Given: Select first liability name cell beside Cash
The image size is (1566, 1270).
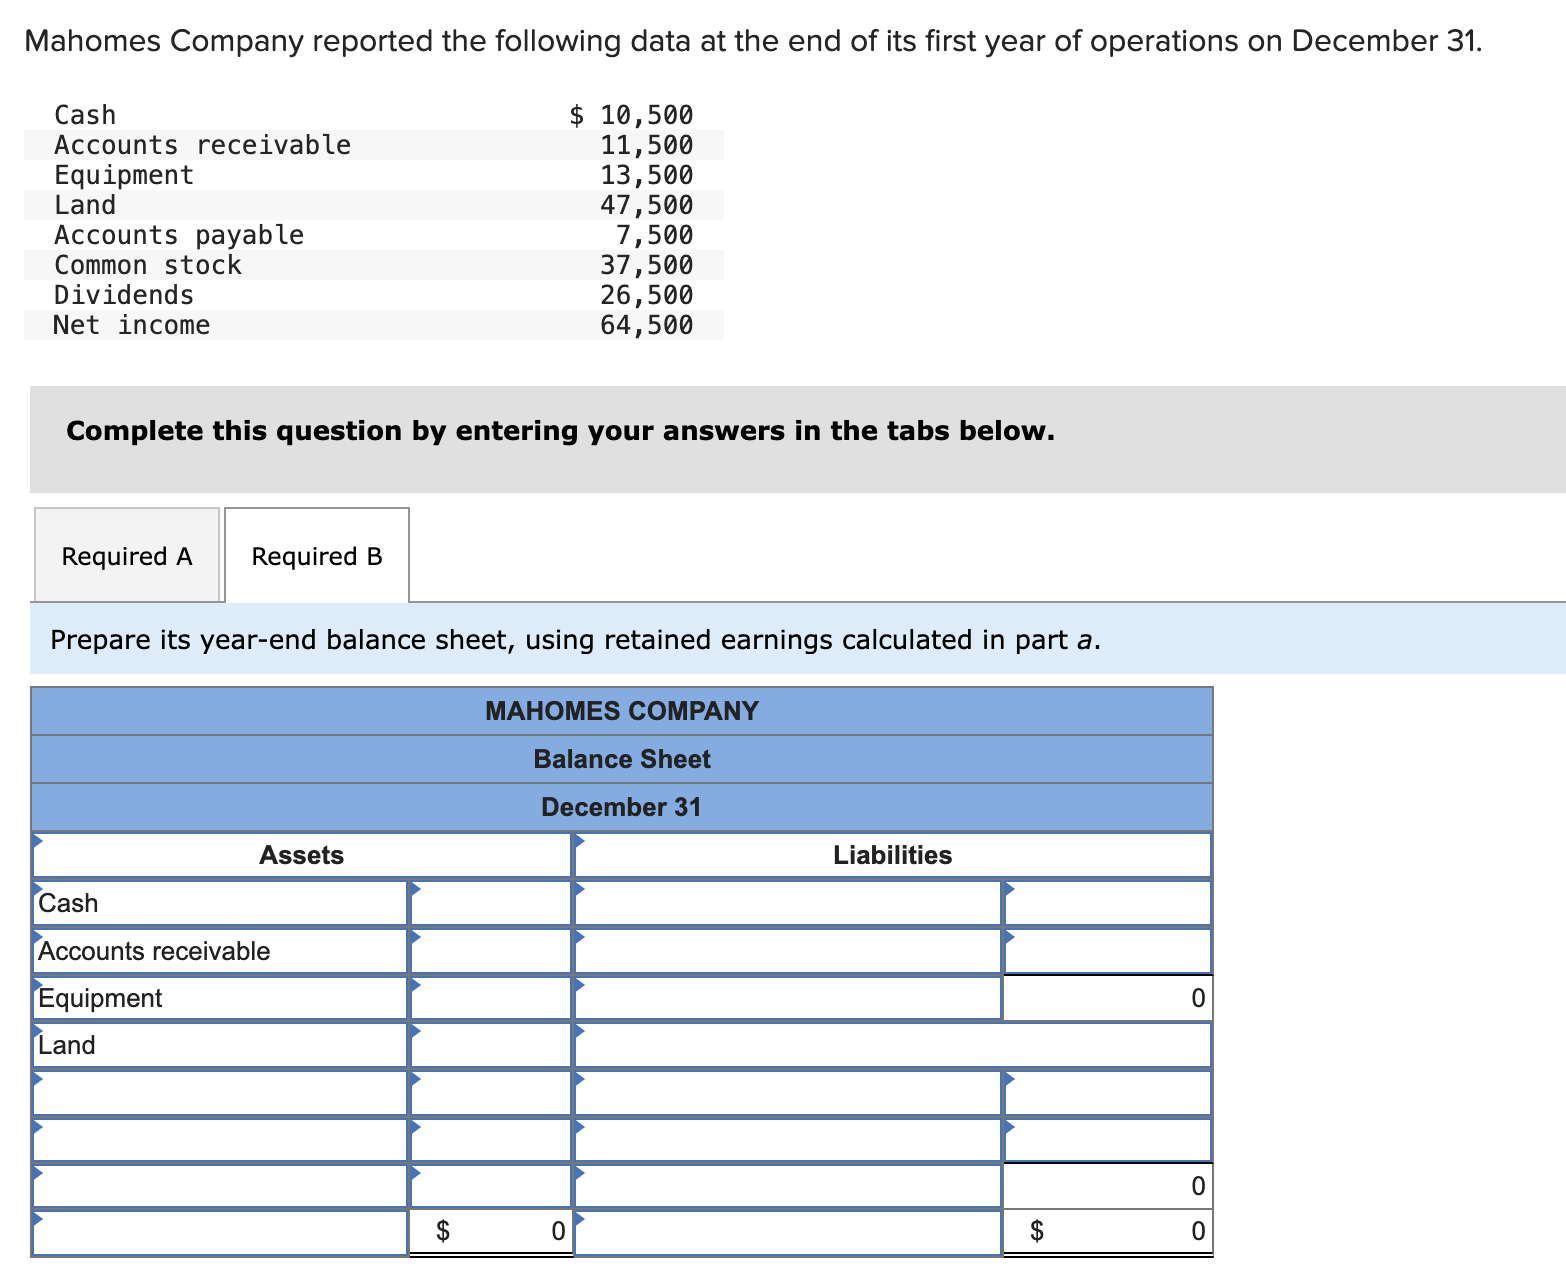Looking at the screenshot, I should (787, 903).
